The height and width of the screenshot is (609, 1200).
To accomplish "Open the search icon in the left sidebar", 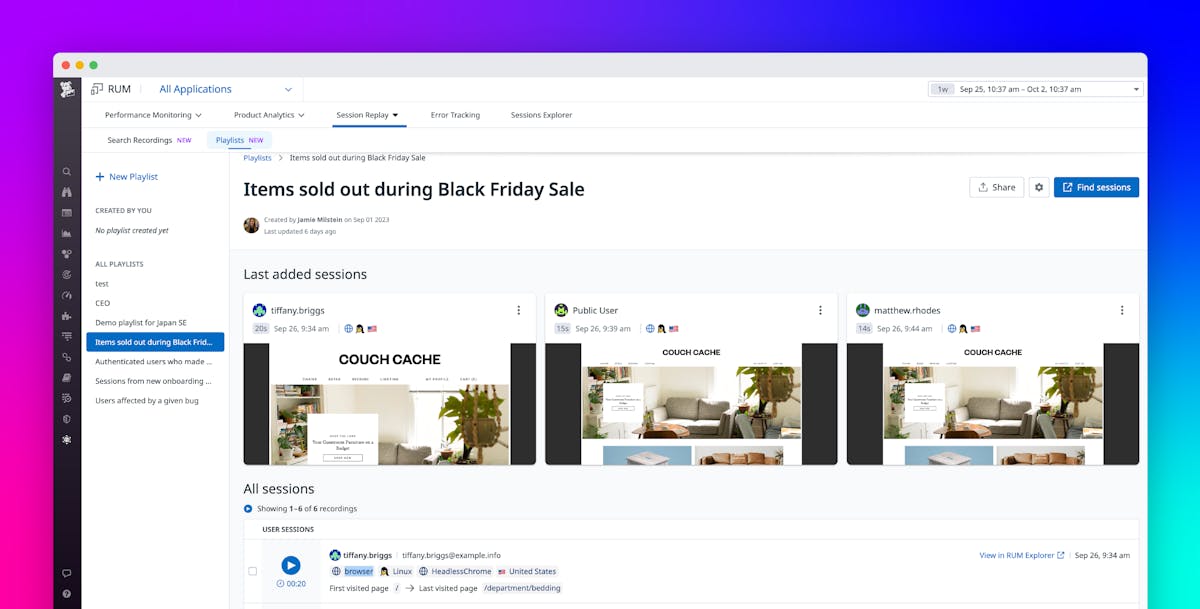I will click(x=66, y=171).
